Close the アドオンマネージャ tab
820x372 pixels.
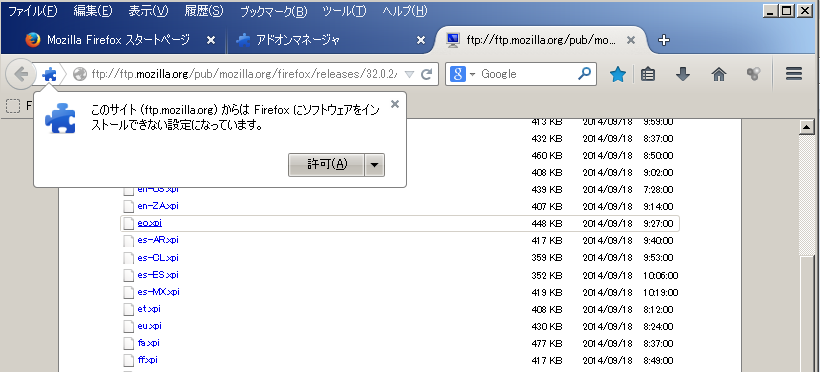point(420,40)
